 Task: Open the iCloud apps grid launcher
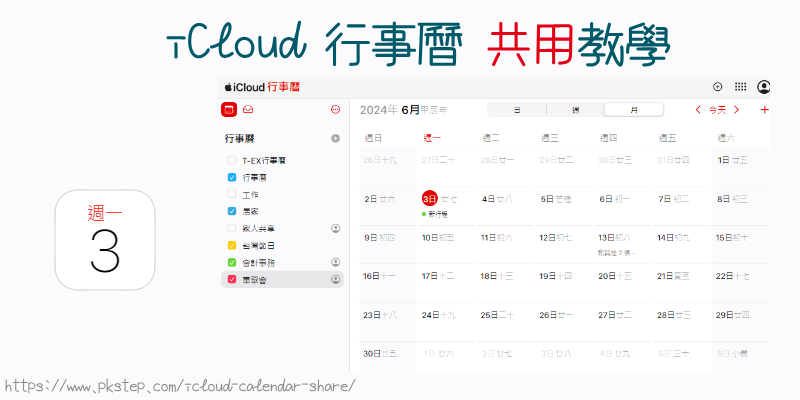click(x=740, y=87)
